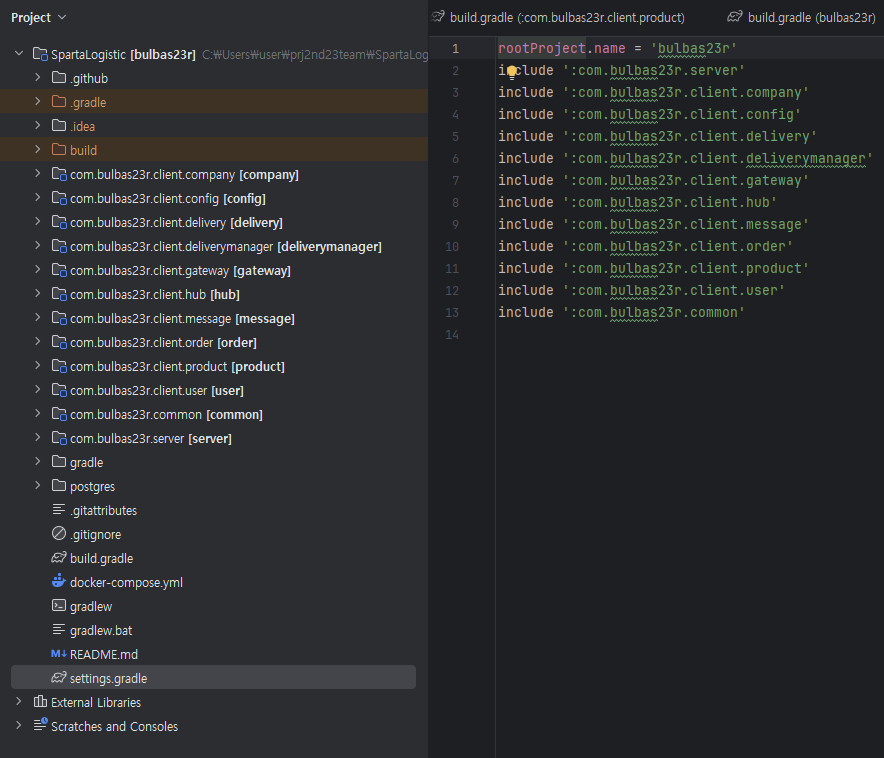This screenshot has width=884, height=758.
Task: Select docker-compose.yml file in tree
Action: point(126,582)
